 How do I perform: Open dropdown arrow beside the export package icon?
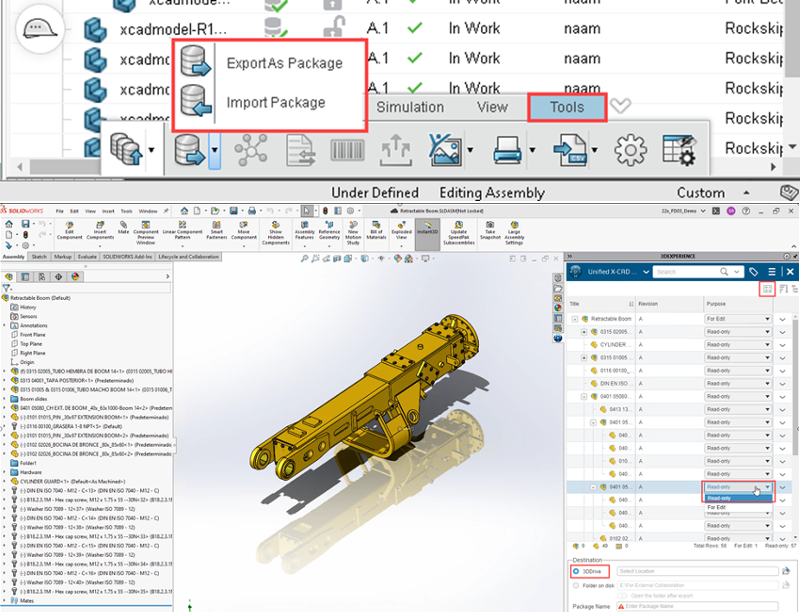(x=215, y=150)
